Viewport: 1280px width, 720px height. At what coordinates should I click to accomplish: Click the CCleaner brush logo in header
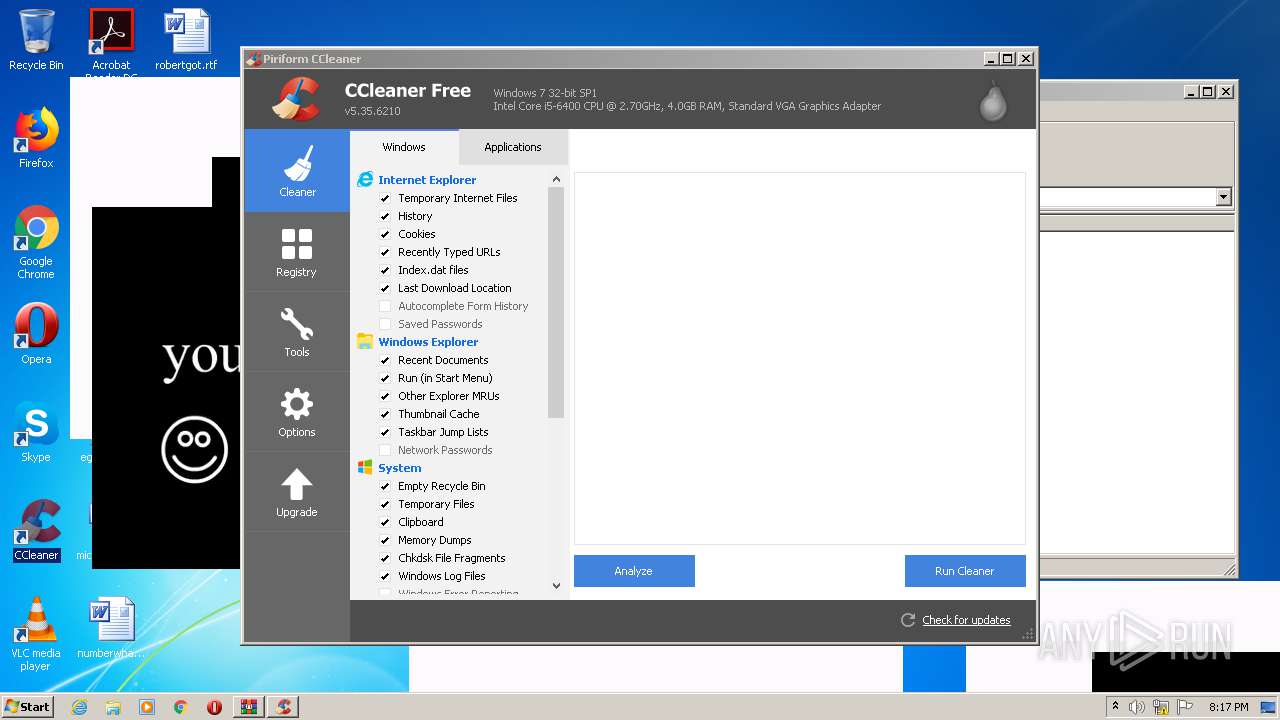click(x=296, y=99)
